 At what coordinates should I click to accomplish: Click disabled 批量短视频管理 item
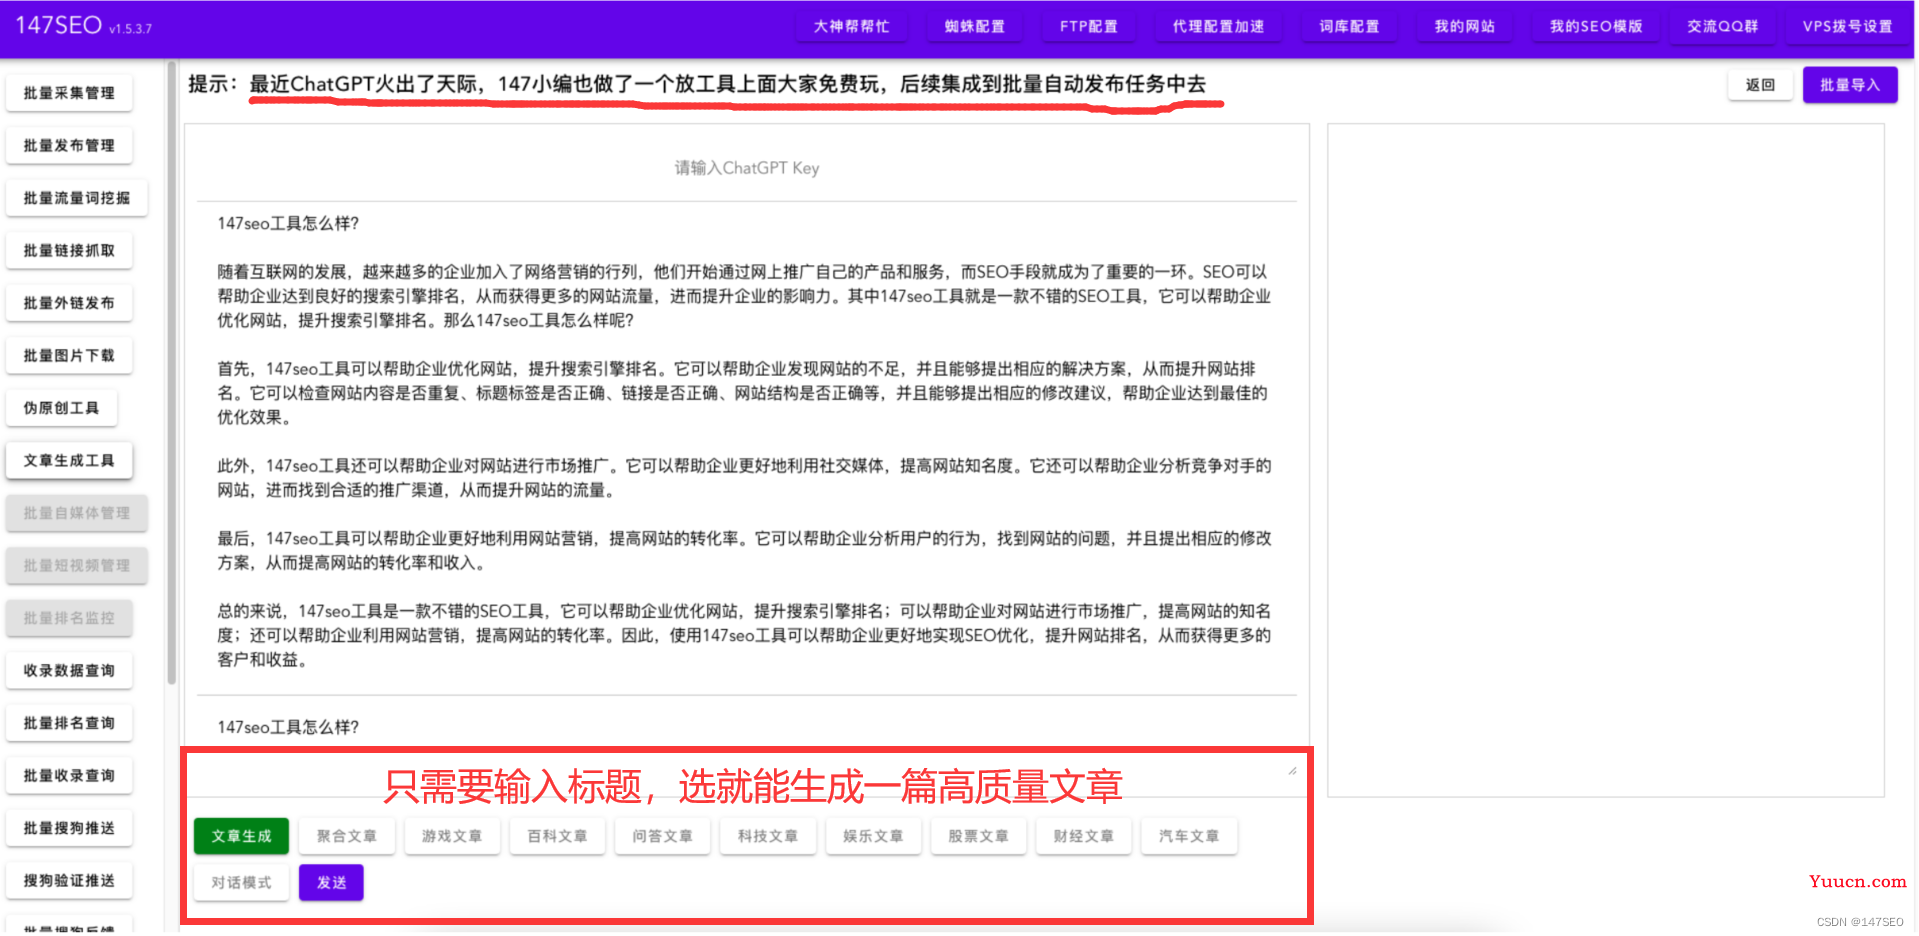(x=77, y=566)
